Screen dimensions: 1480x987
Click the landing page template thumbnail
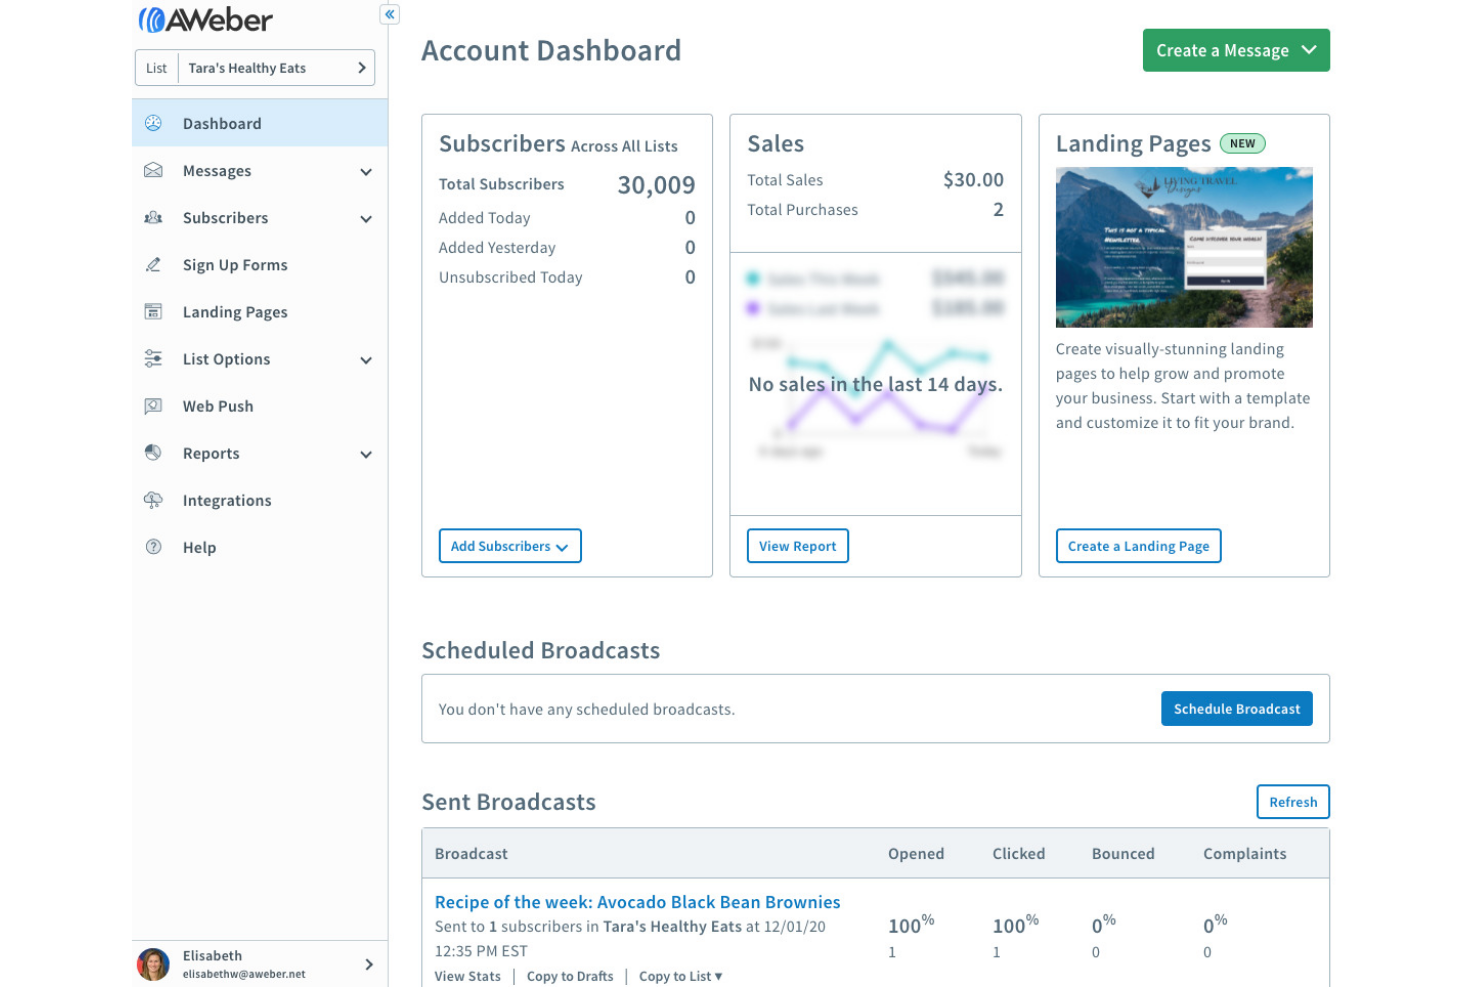(x=1184, y=247)
